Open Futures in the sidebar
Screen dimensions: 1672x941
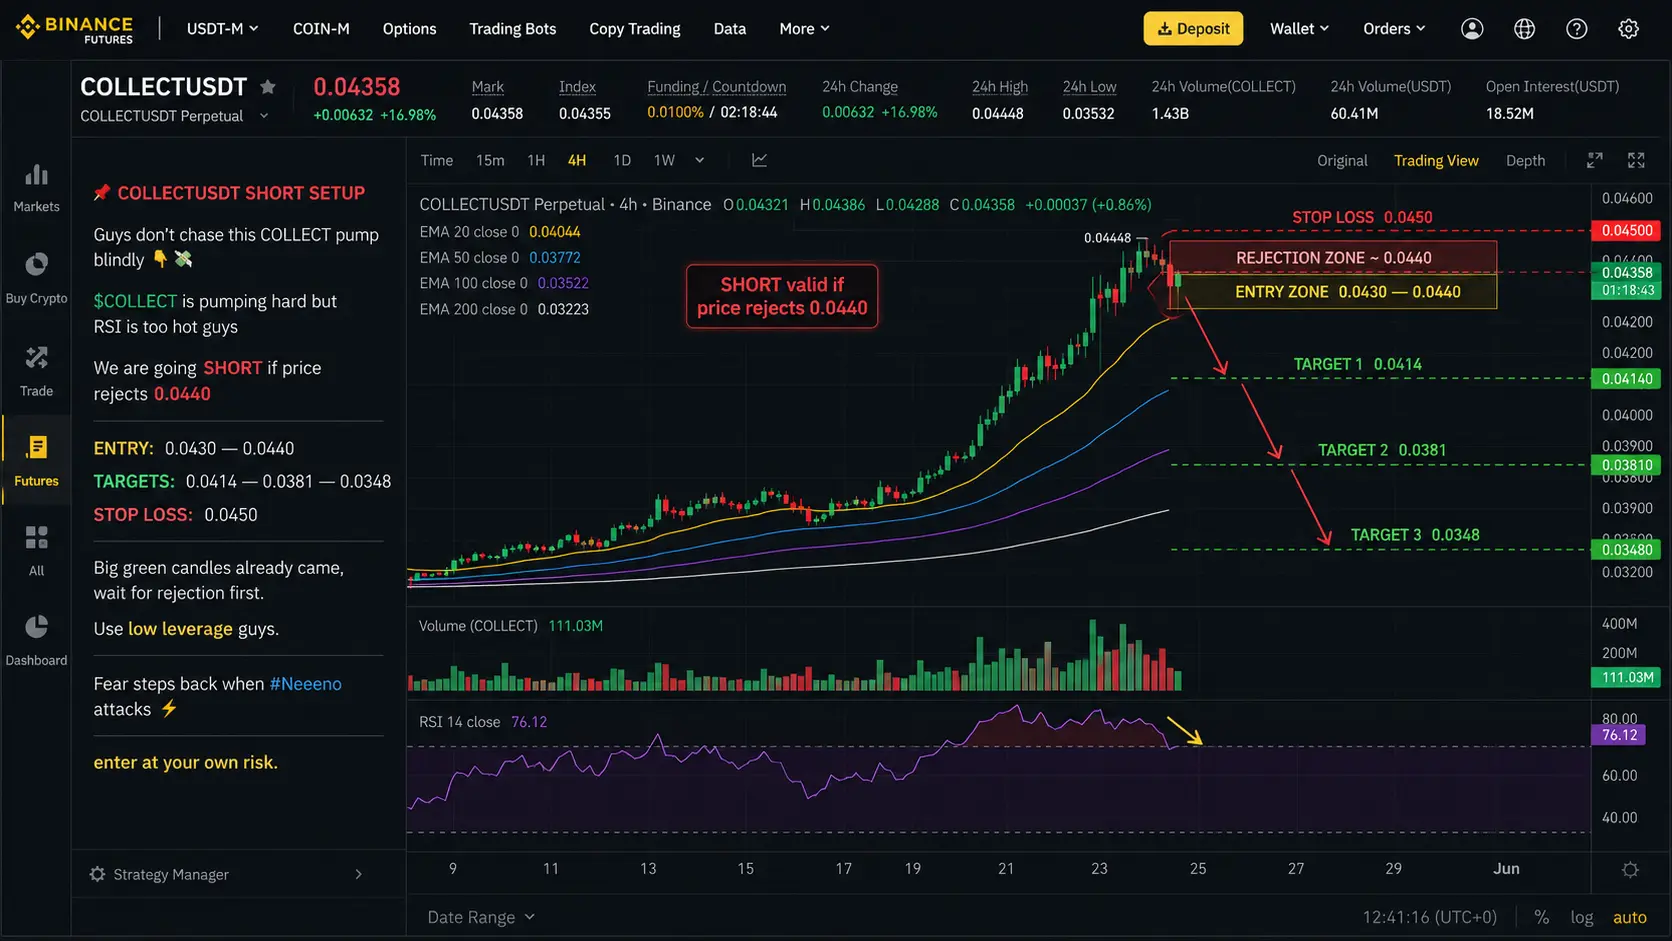point(36,461)
